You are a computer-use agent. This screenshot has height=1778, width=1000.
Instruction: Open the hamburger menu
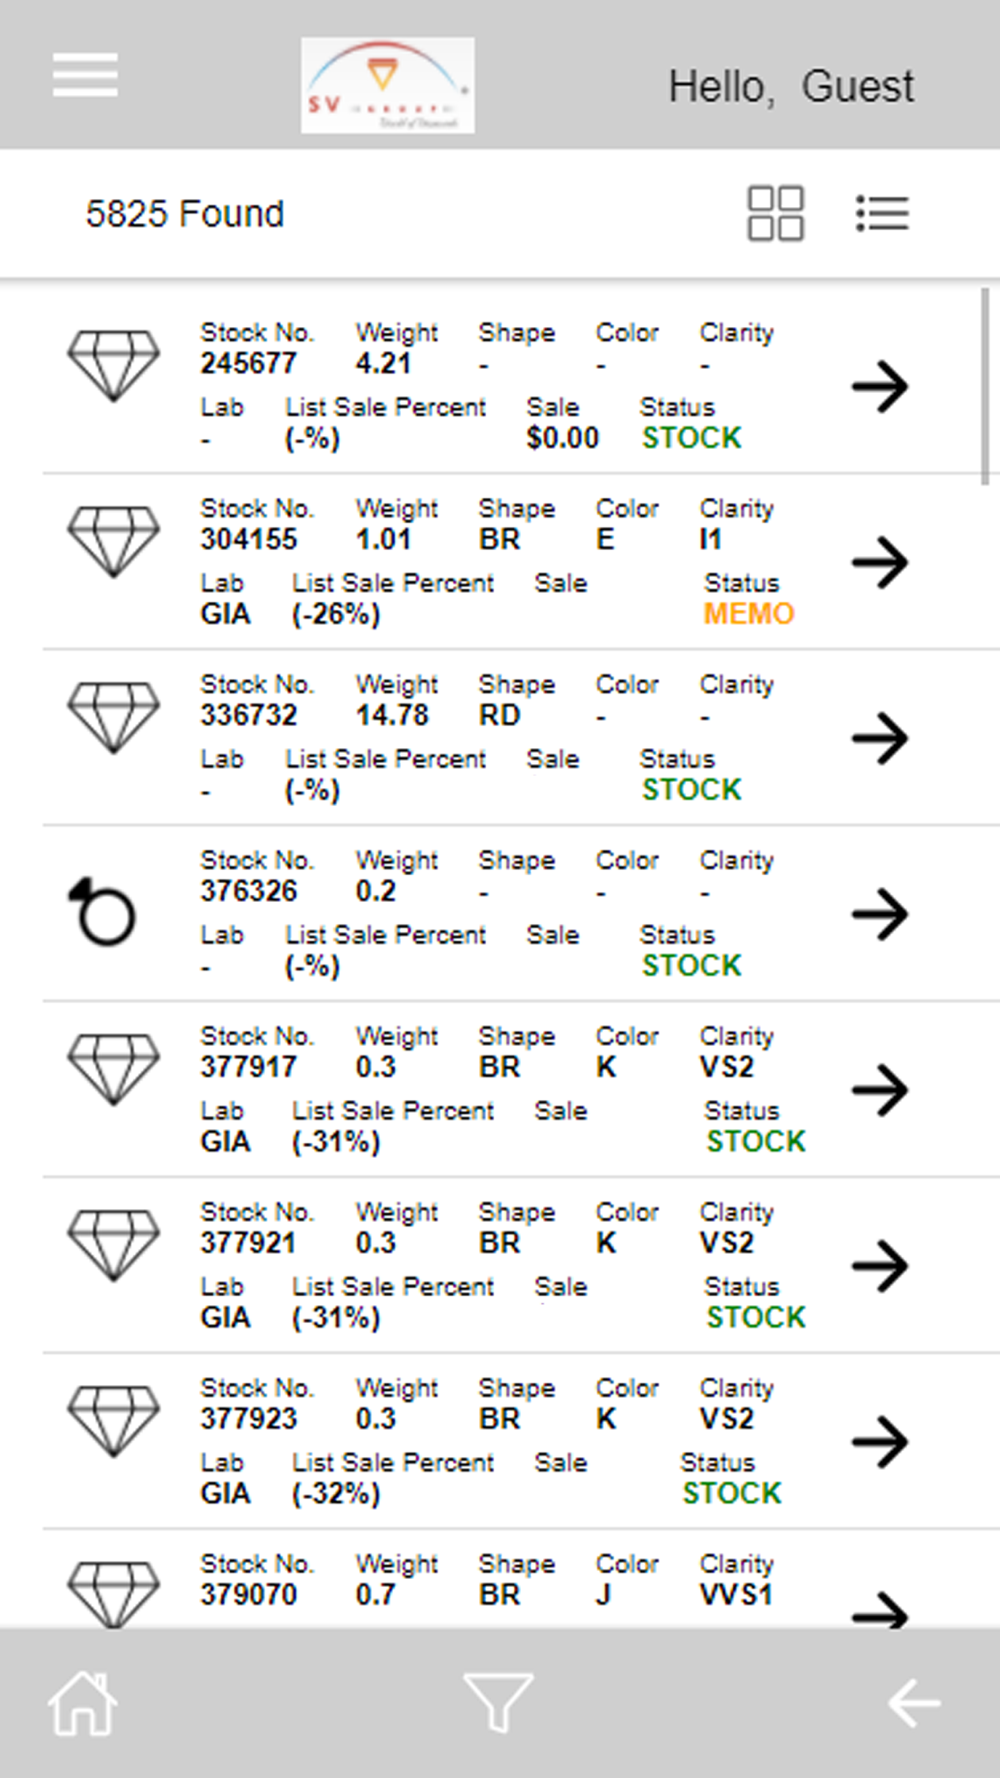click(85, 75)
